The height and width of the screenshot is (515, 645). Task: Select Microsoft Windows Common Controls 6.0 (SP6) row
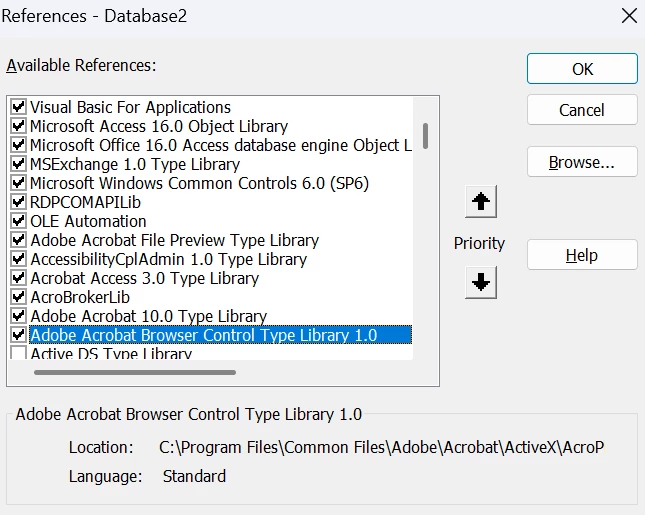click(200, 183)
